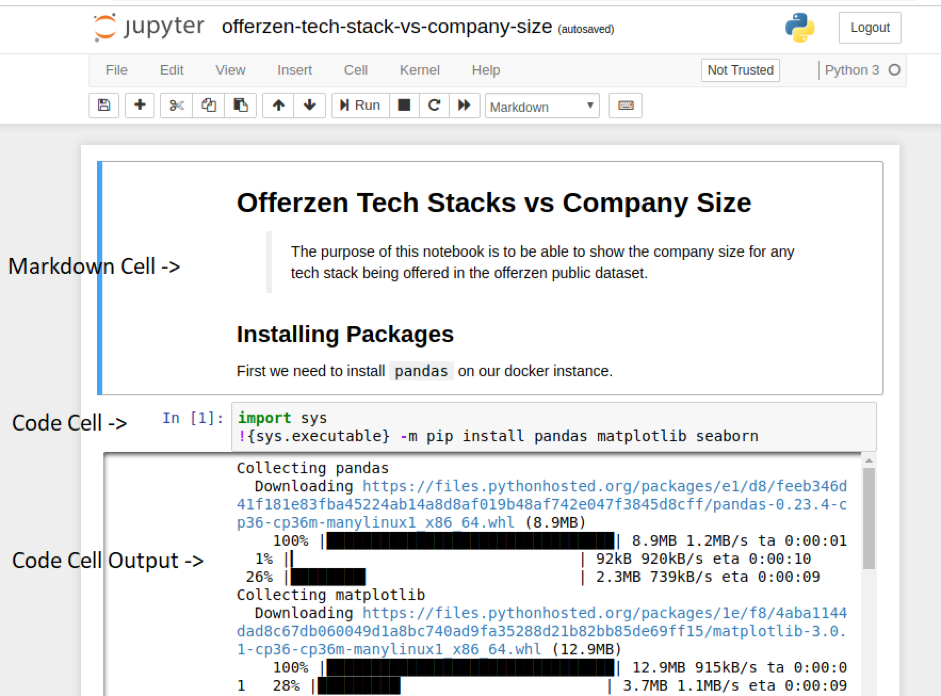Click the 'Collecting pandas' output line
This screenshot has height=696, width=941.
pos(313,468)
